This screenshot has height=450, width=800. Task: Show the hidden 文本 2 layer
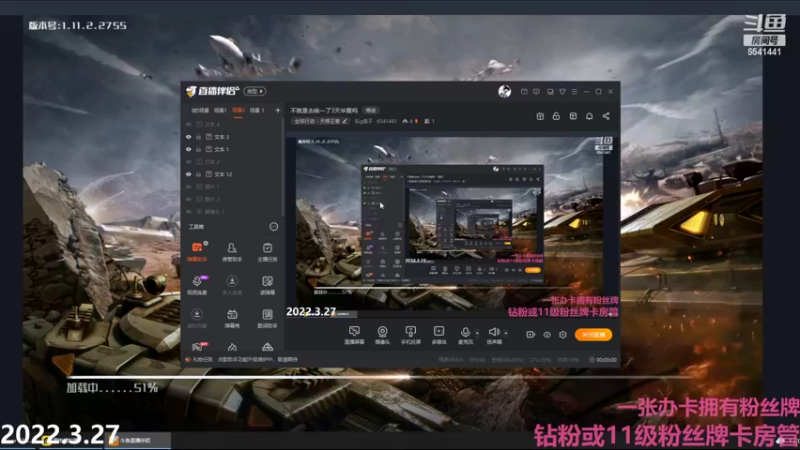tap(189, 162)
